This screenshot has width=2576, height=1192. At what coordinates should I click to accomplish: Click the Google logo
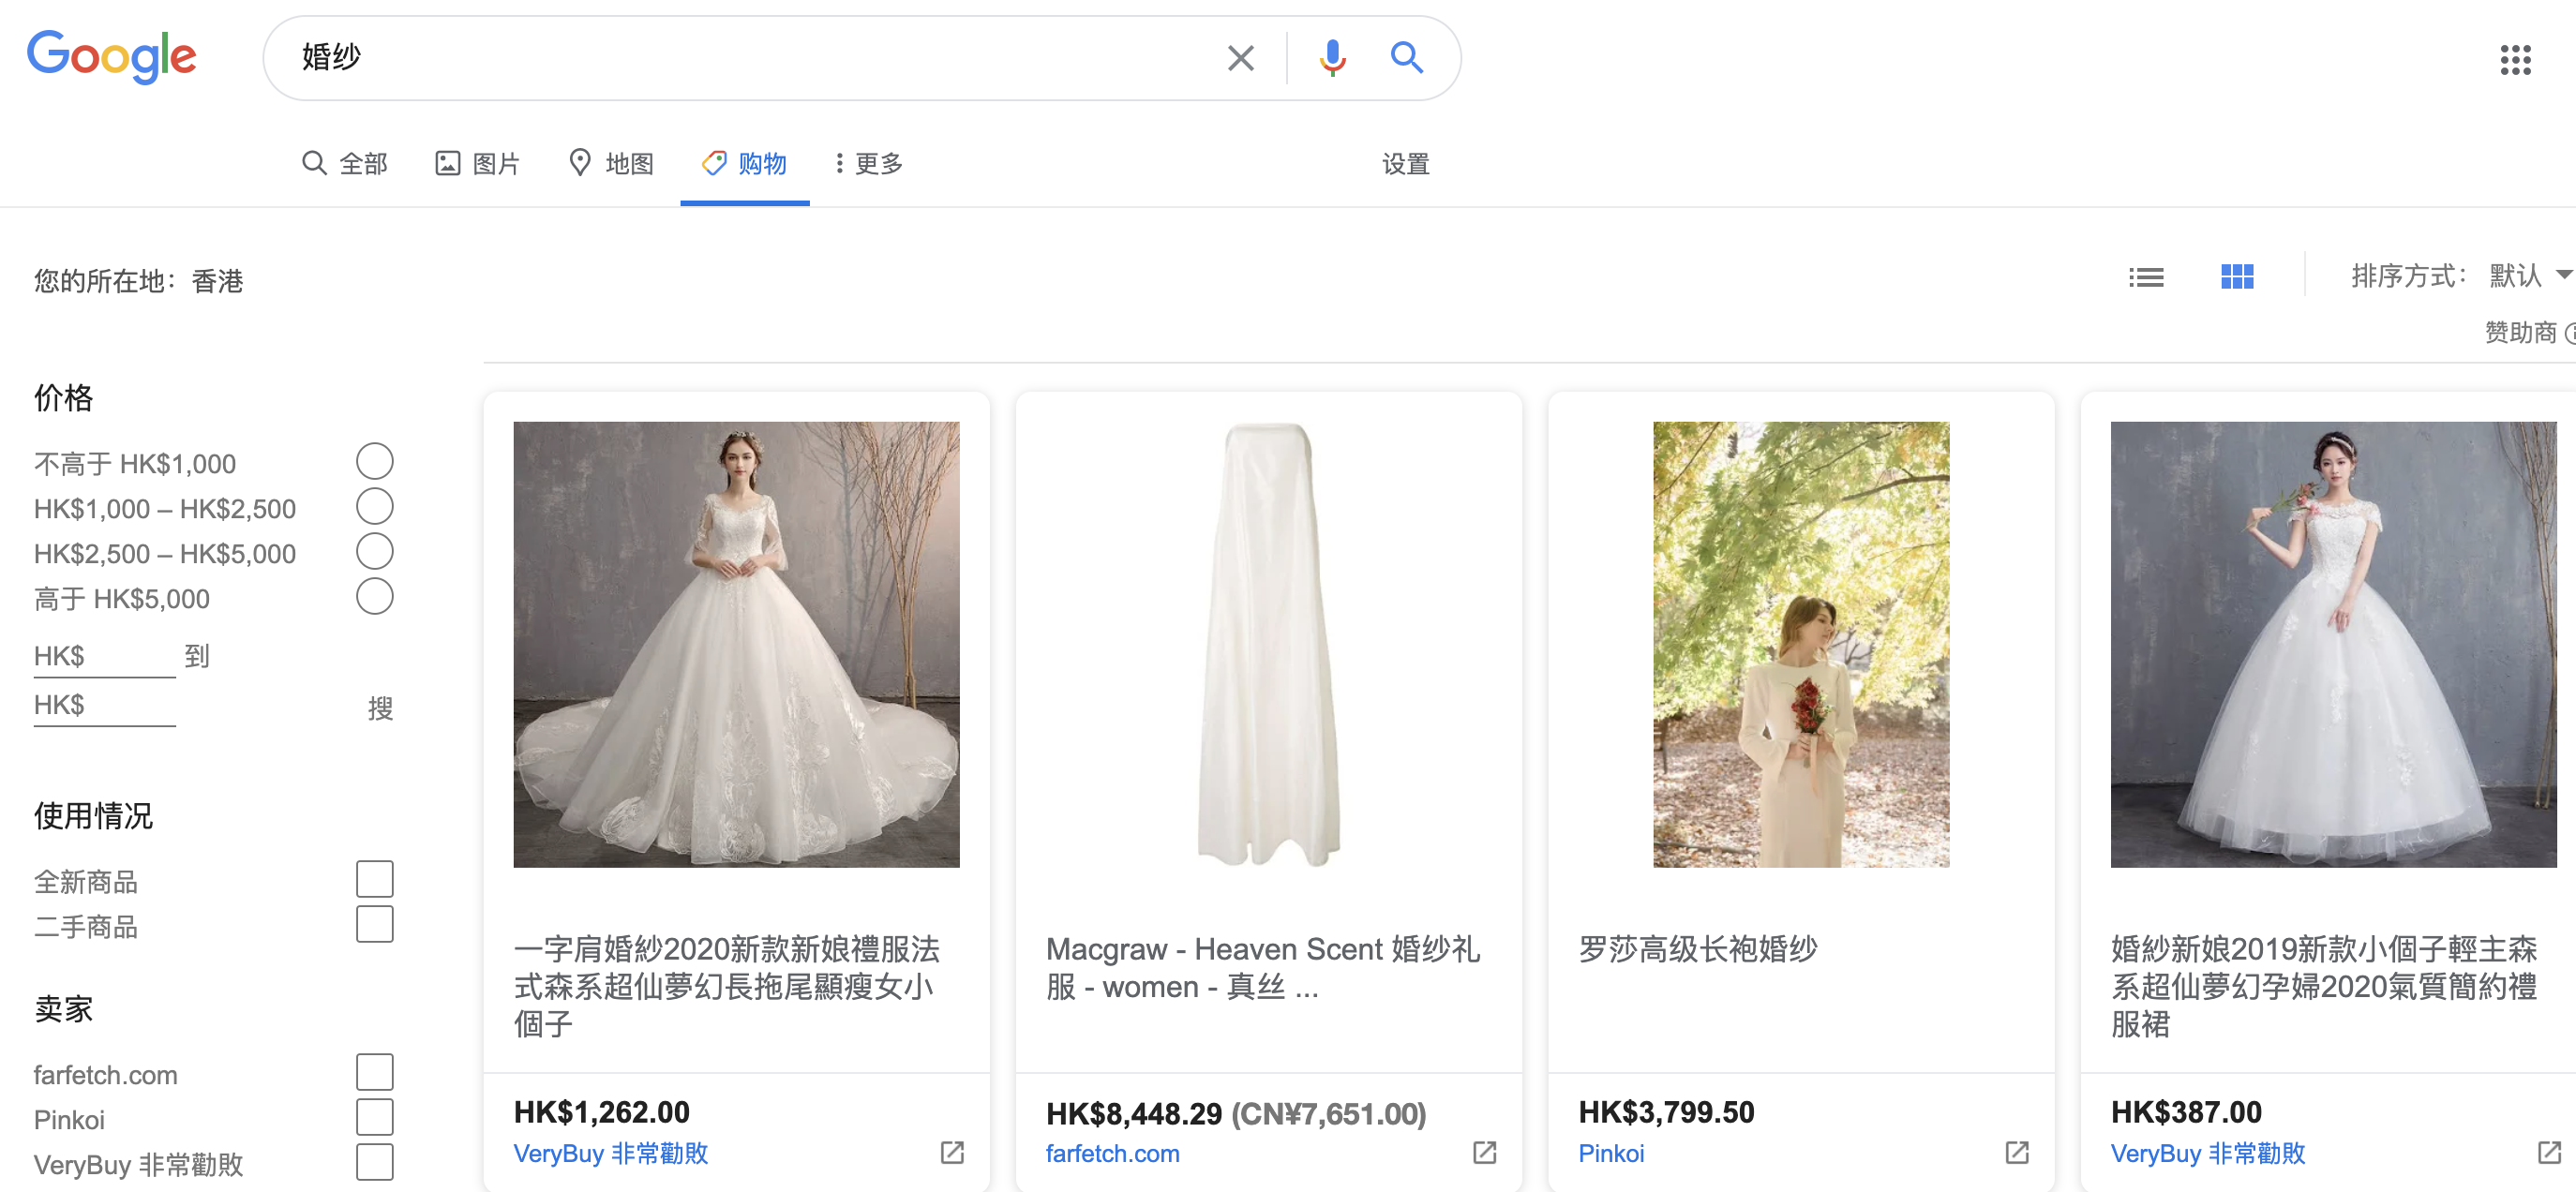point(112,57)
